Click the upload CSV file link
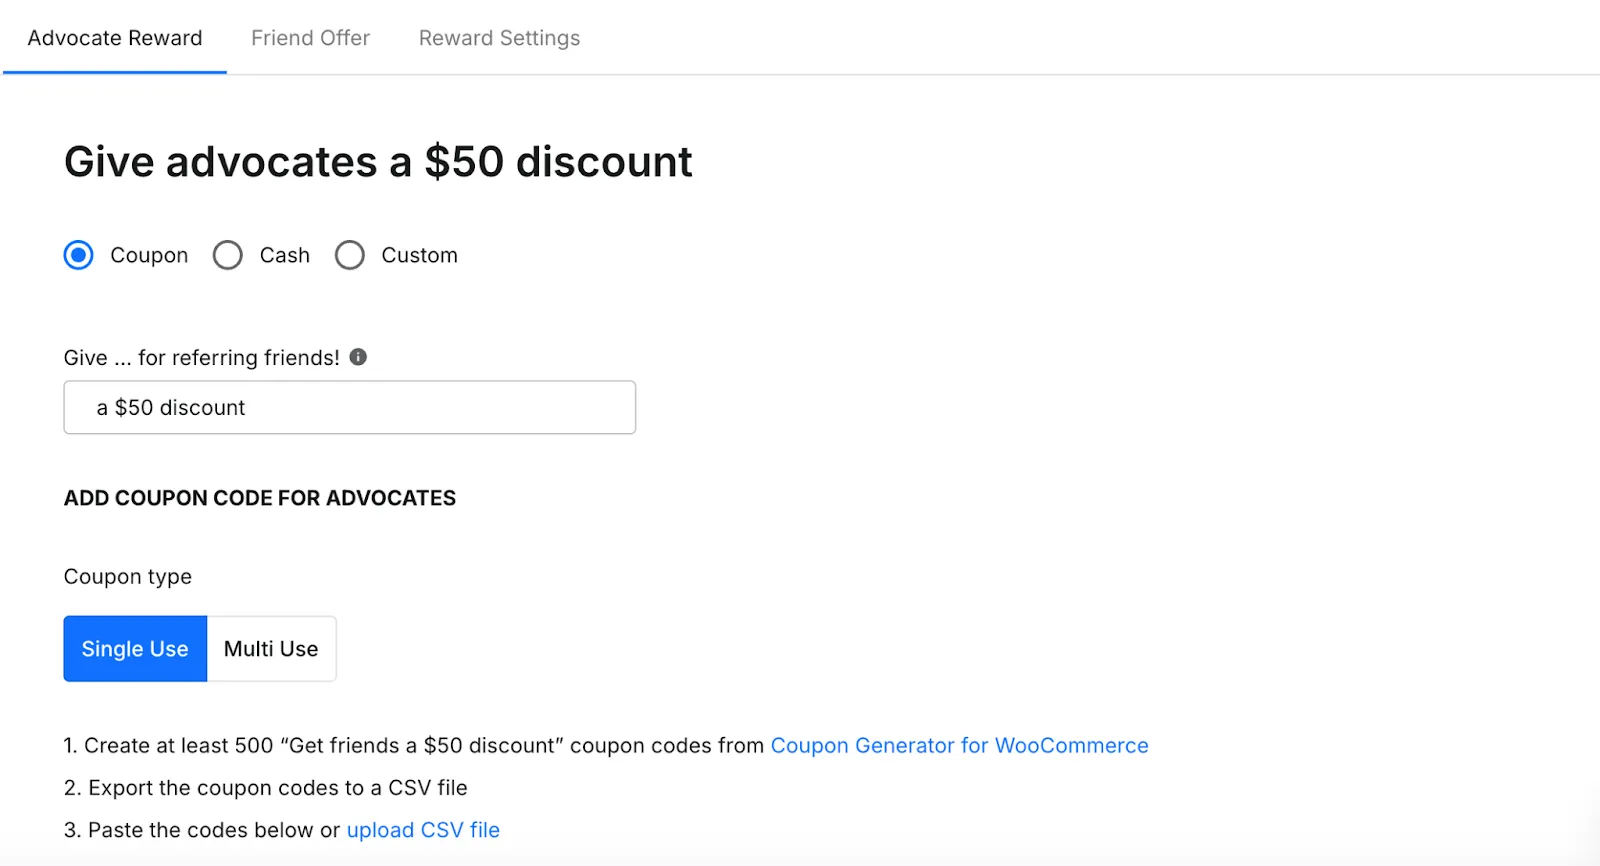Screen dimensions: 1600x866 pyautogui.click(x=423, y=830)
